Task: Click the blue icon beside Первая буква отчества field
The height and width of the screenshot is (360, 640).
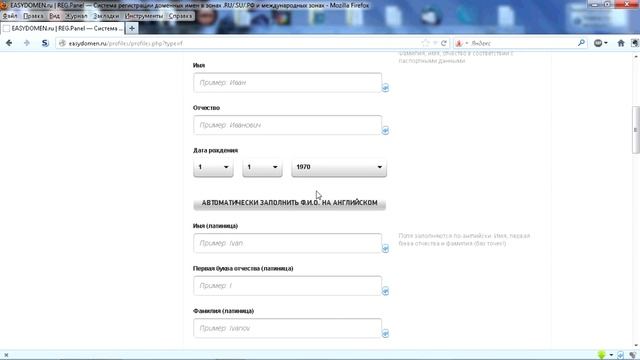Action: coord(385,291)
